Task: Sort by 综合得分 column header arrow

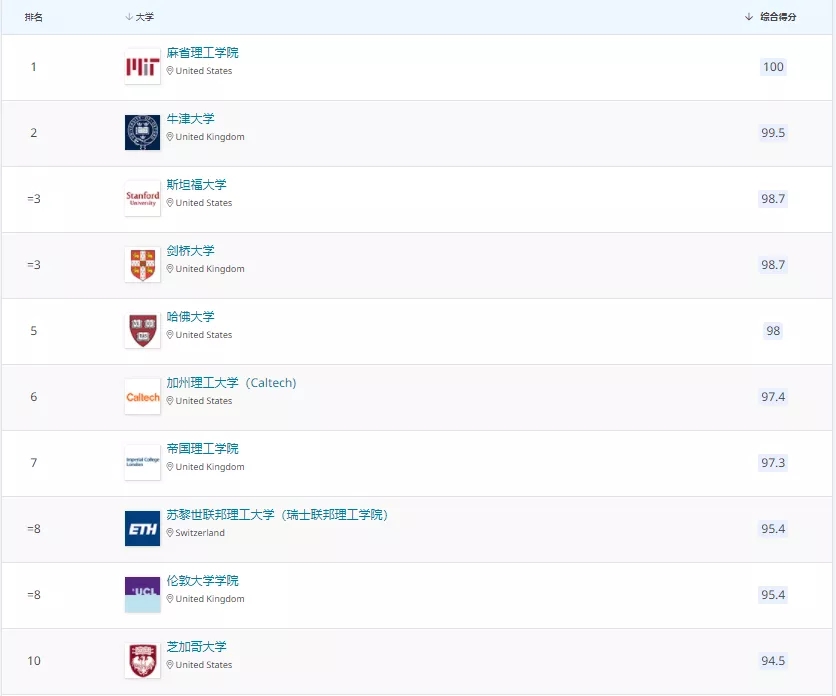Action: click(x=749, y=17)
